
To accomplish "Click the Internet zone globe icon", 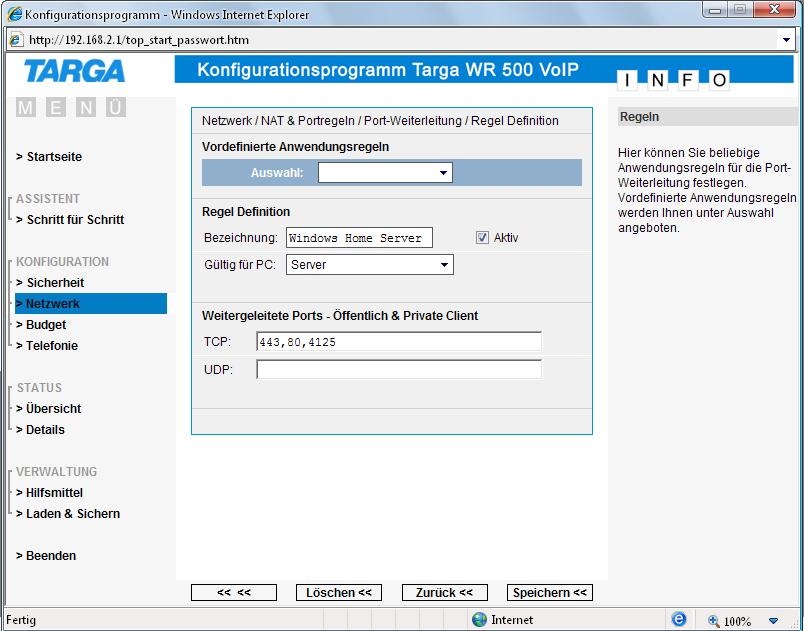I will pos(479,620).
